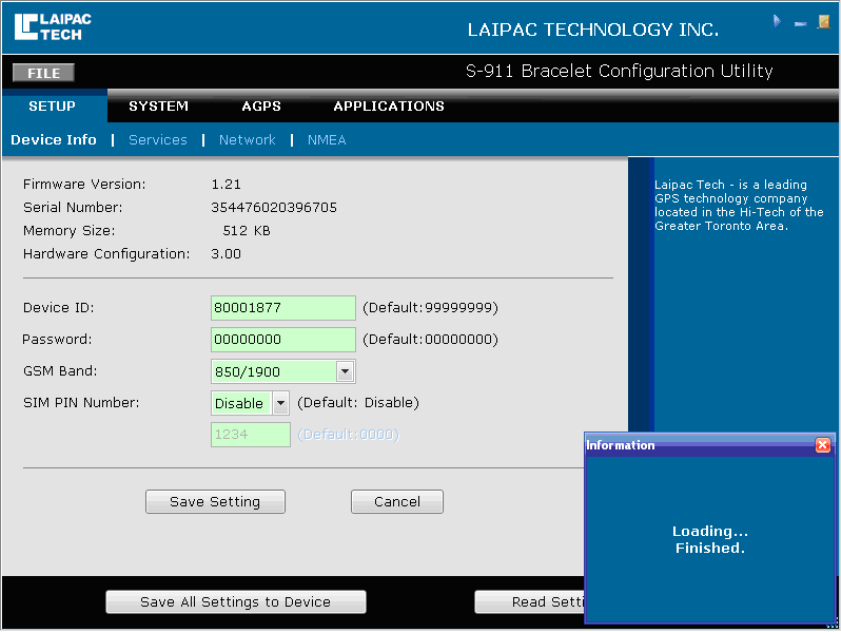This screenshot has width=841, height=632.
Task: Switch to the SYSTEM tab
Action: 158,106
